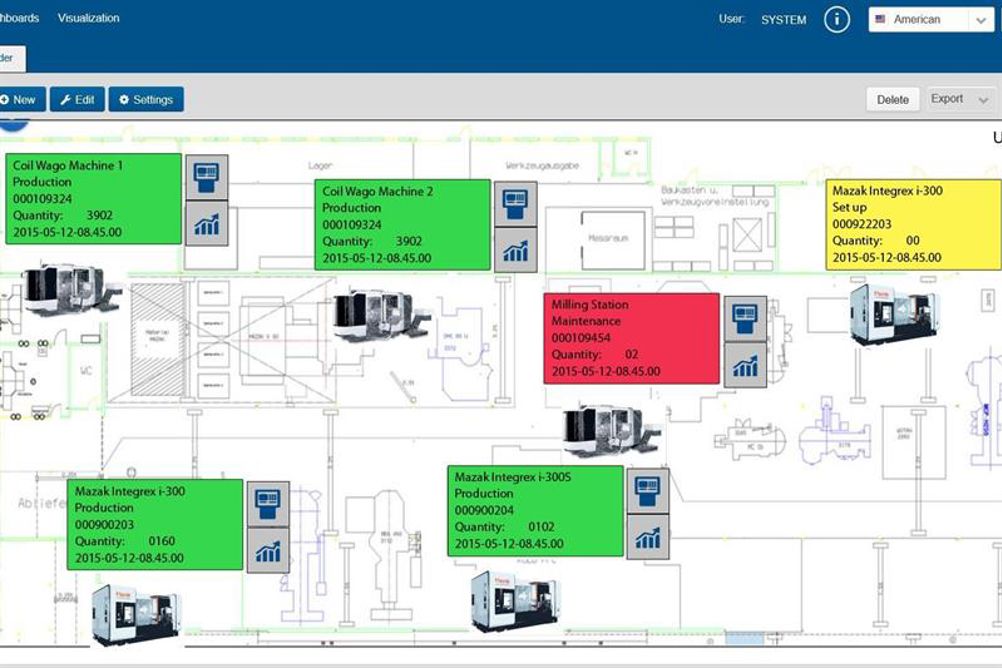This screenshot has height=668, width=1002.
Task: Click the SYSTEM user name
Action: pyautogui.click(x=783, y=20)
